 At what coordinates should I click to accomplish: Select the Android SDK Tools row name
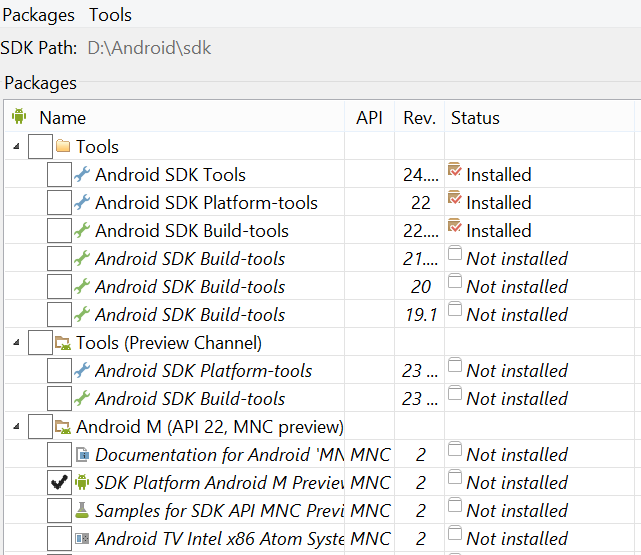point(170,175)
